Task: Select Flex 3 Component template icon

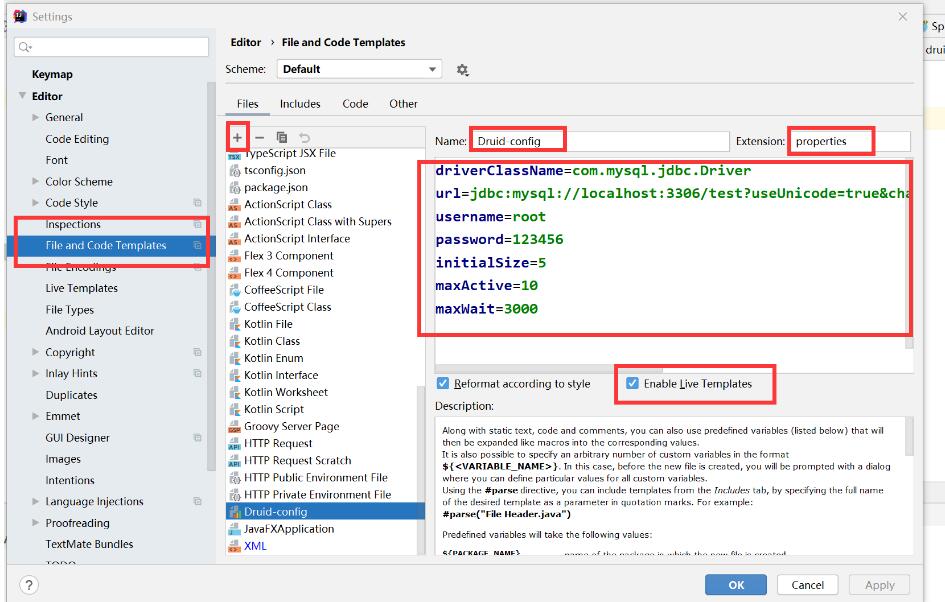Action: (234, 256)
